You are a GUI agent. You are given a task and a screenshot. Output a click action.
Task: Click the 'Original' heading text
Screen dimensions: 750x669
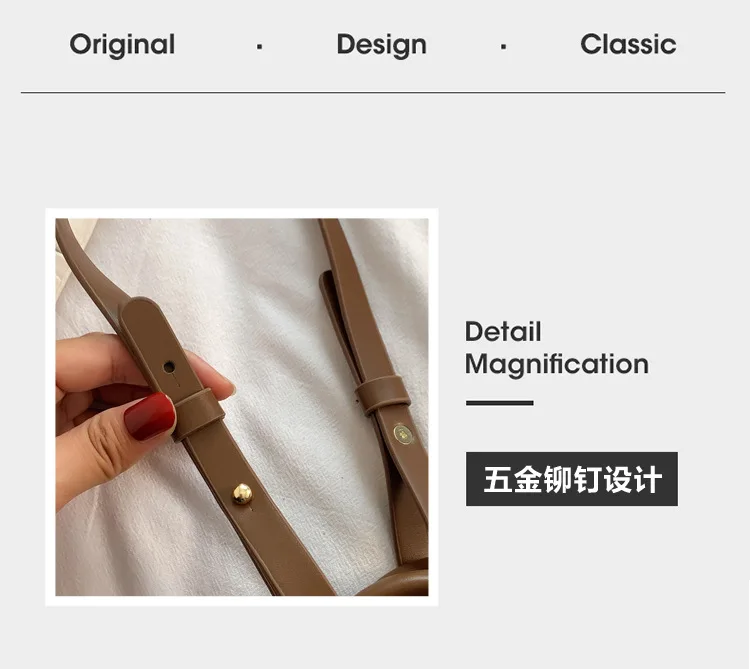122,45
